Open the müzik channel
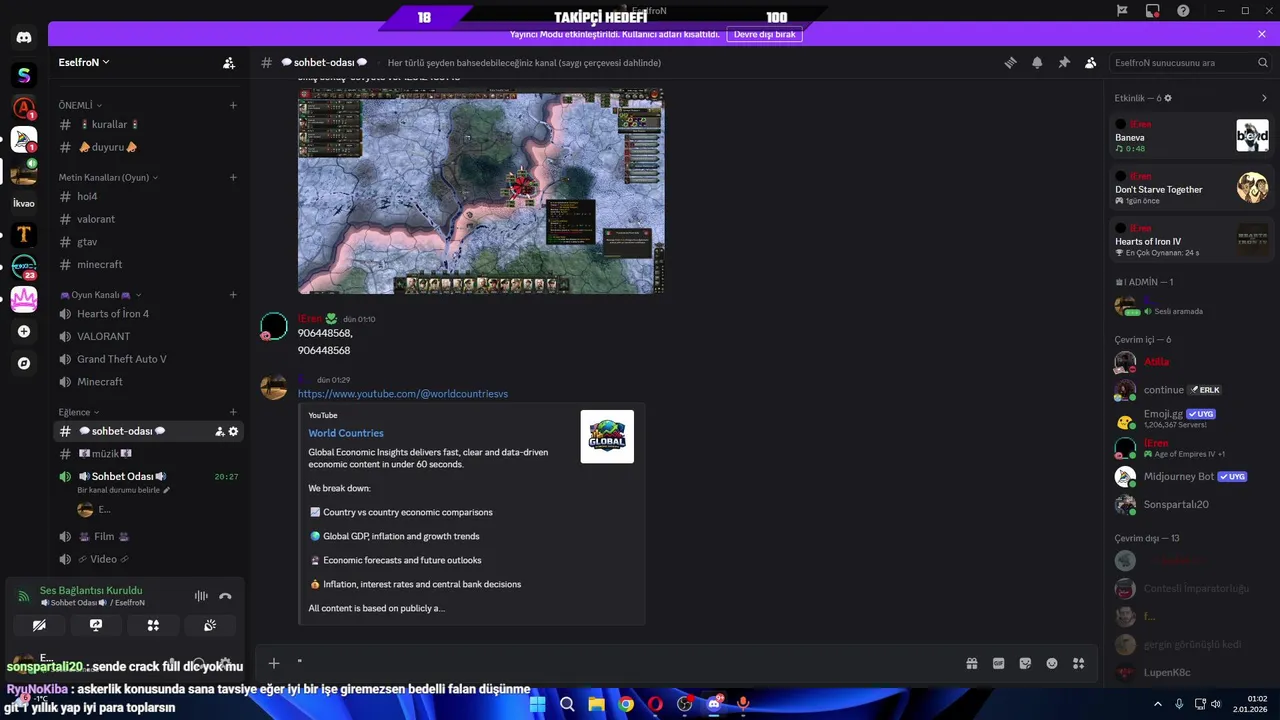 click(x=148, y=454)
